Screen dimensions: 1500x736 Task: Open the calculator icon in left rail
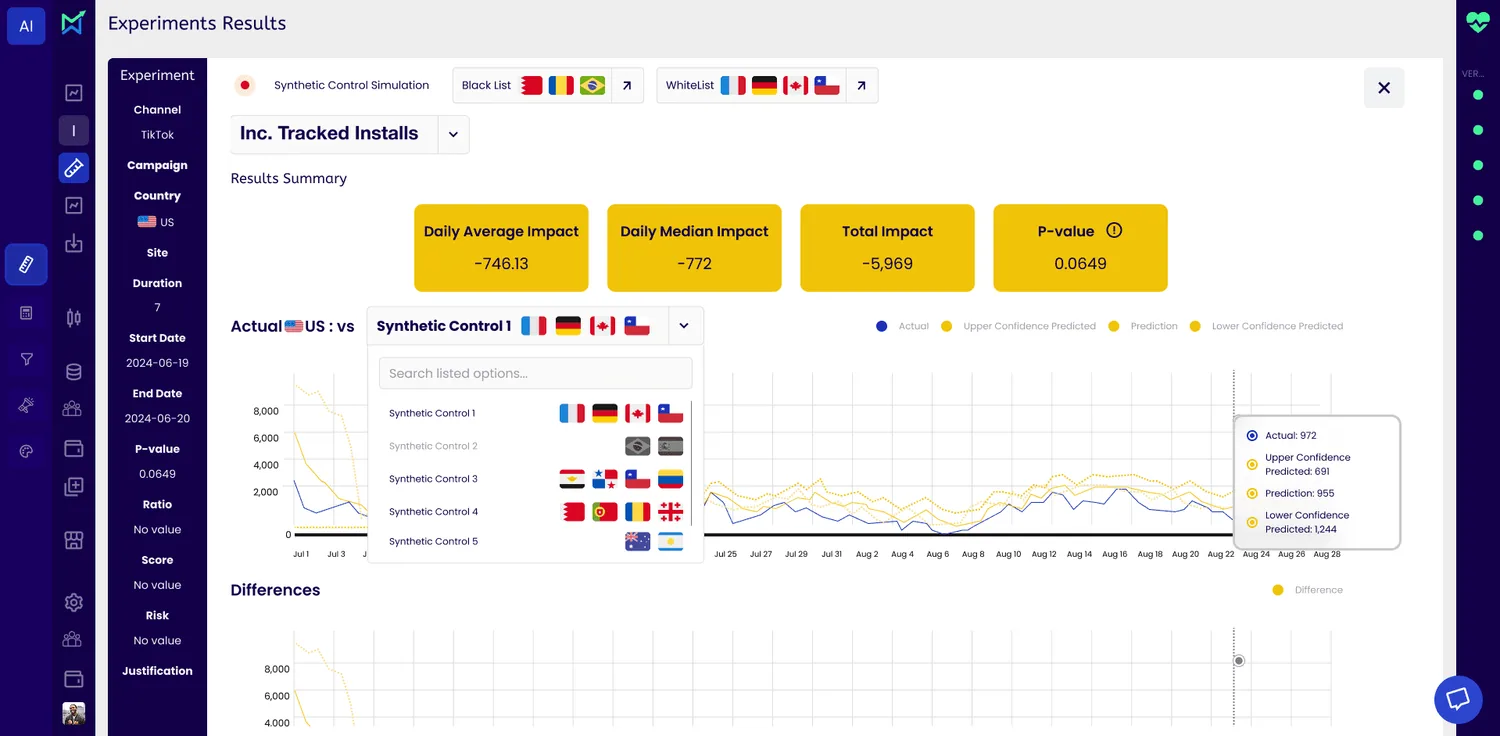[26, 313]
